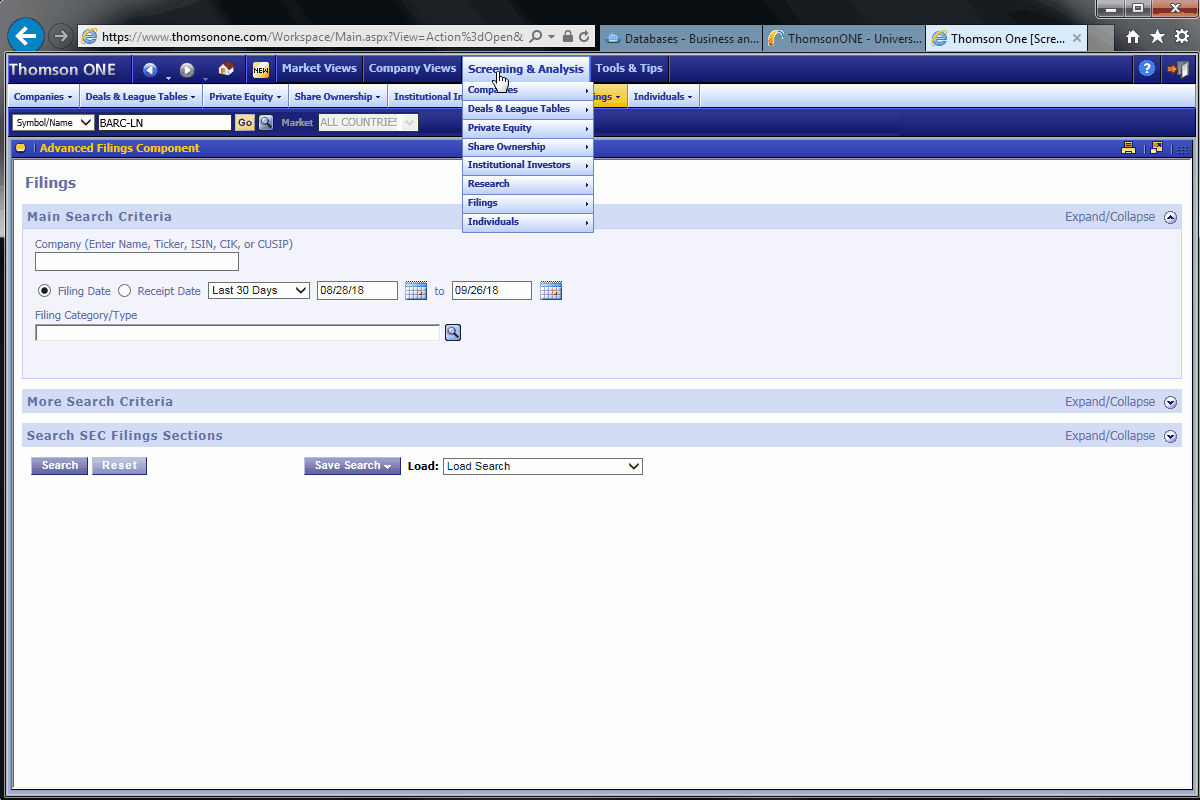Click the logout door icon
The image size is (1200, 800).
[1177, 69]
